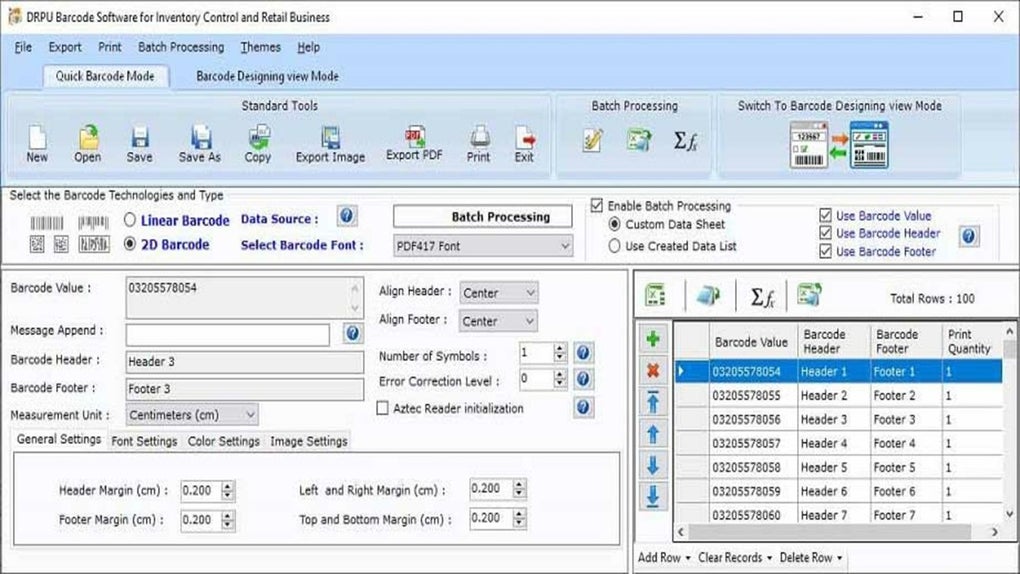
Task: Check the Aztec Reader initialization box
Action: (382, 408)
